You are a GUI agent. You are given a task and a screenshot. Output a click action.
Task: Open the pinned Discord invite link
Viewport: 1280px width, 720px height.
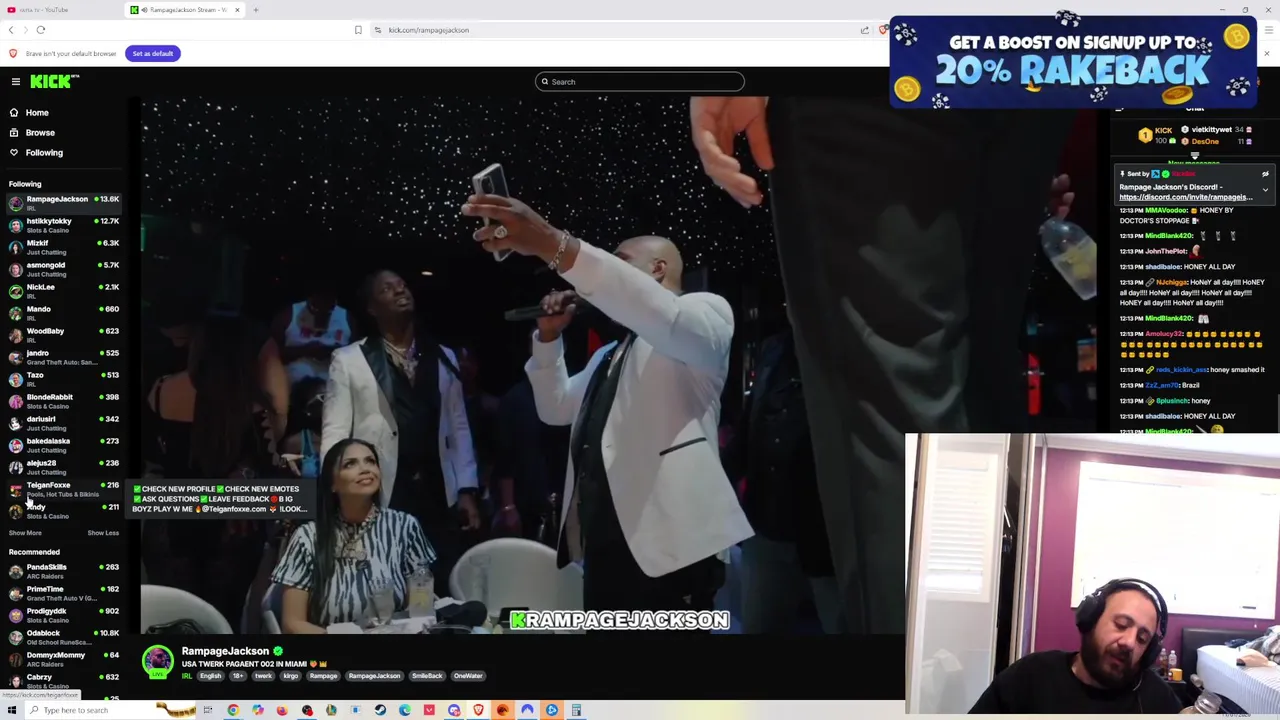coord(1186,197)
